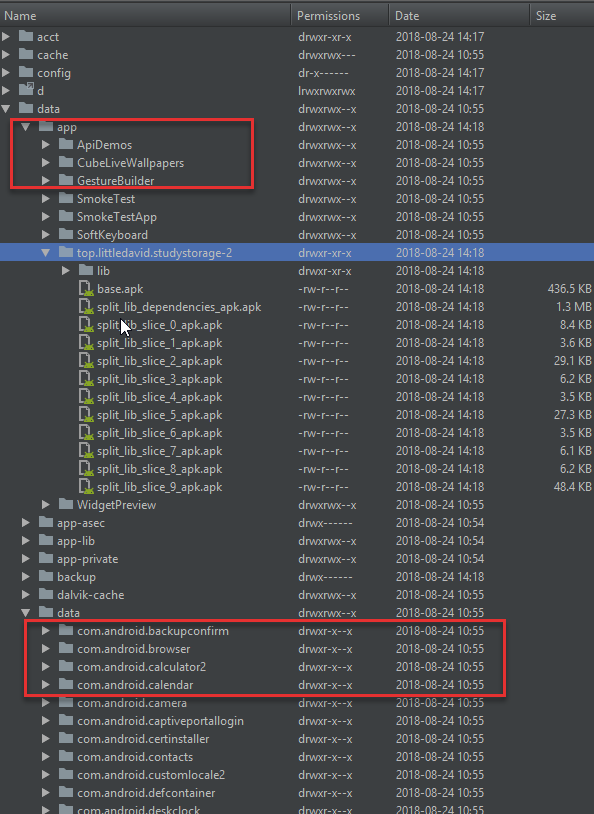This screenshot has width=594, height=814.
Task: Click the 436.5 KB size value
Action: (x=569, y=289)
